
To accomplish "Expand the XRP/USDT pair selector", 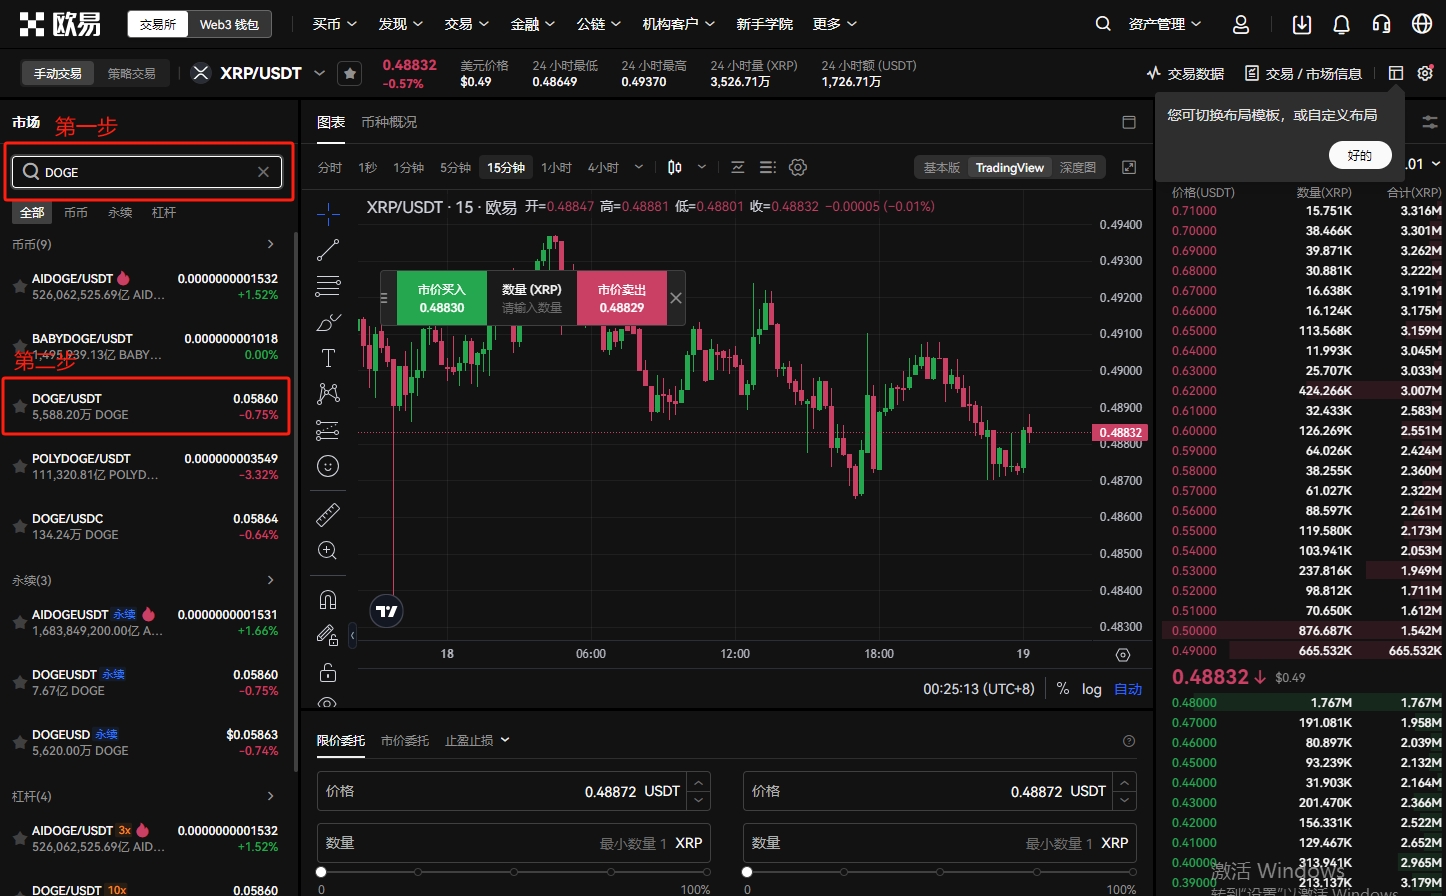I will point(320,73).
